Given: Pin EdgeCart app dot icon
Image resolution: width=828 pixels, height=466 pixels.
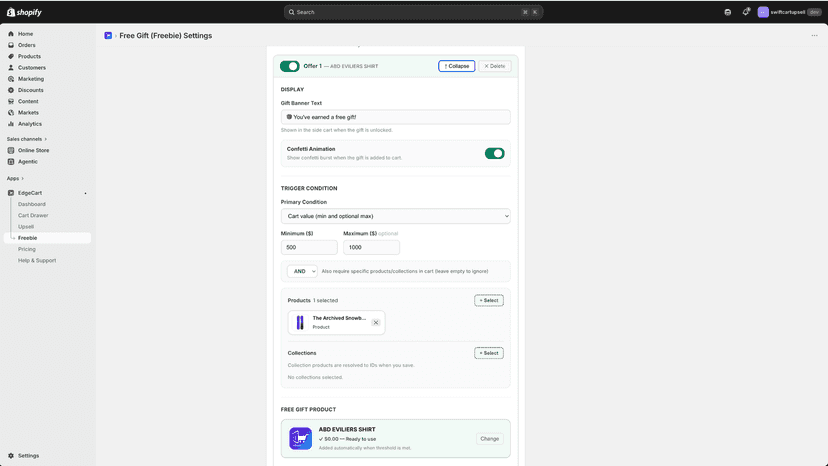Looking at the screenshot, I should pyautogui.click(x=86, y=193).
